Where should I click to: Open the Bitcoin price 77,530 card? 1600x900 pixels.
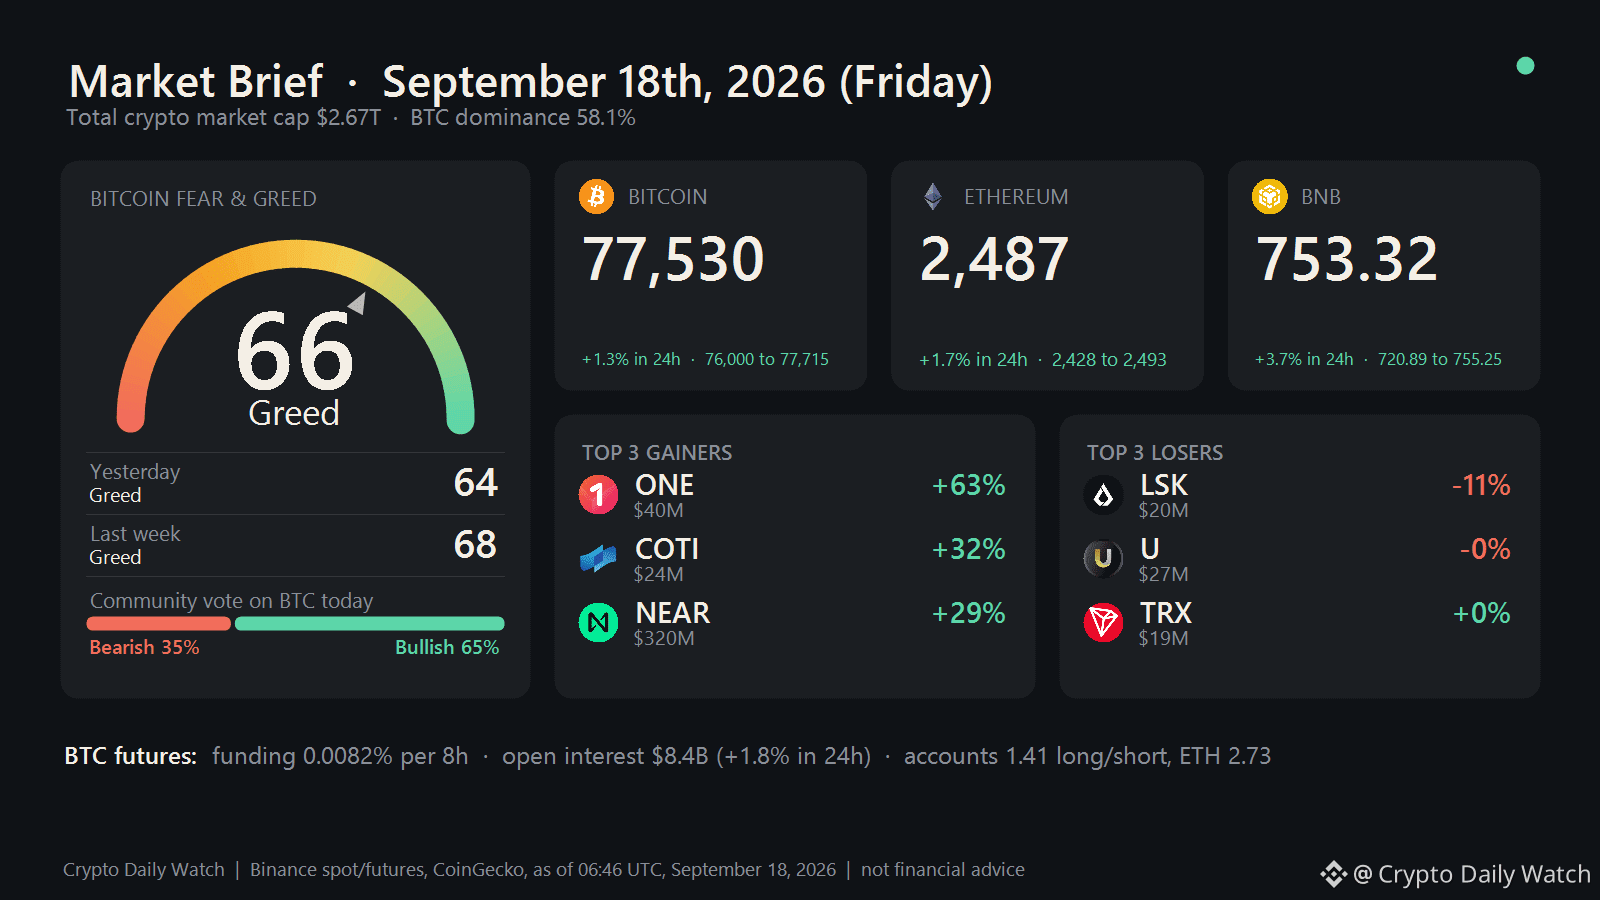pyautogui.click(x=711, y=275)
